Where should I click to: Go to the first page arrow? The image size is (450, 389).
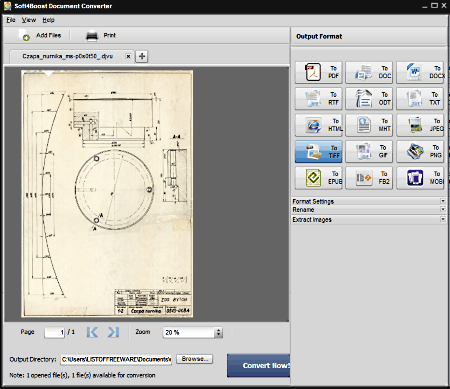pos(92,332)
